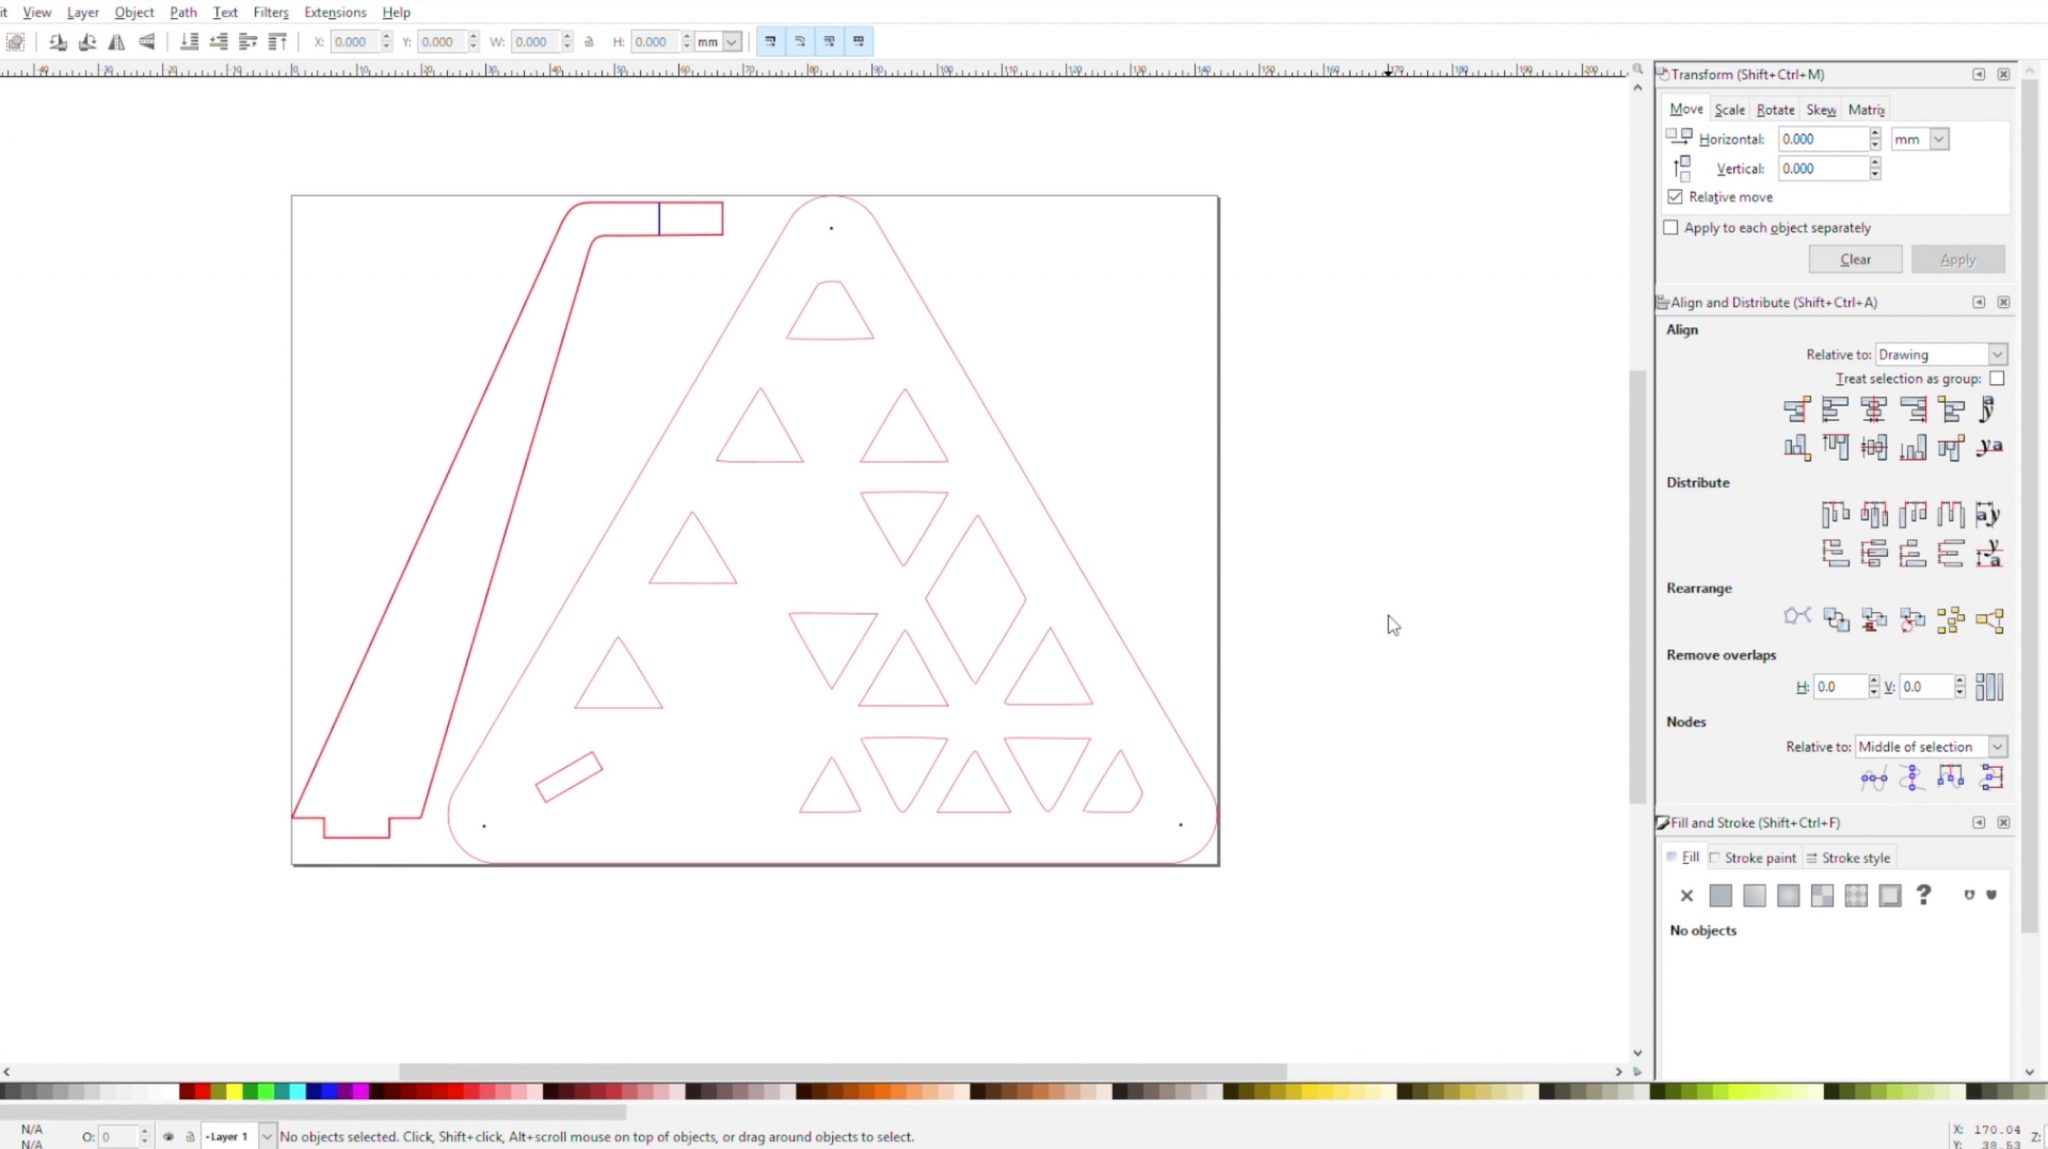Click the Align left edges icon
2048x1149 pixels.
pyautogui.click(x=1835, y=409)
